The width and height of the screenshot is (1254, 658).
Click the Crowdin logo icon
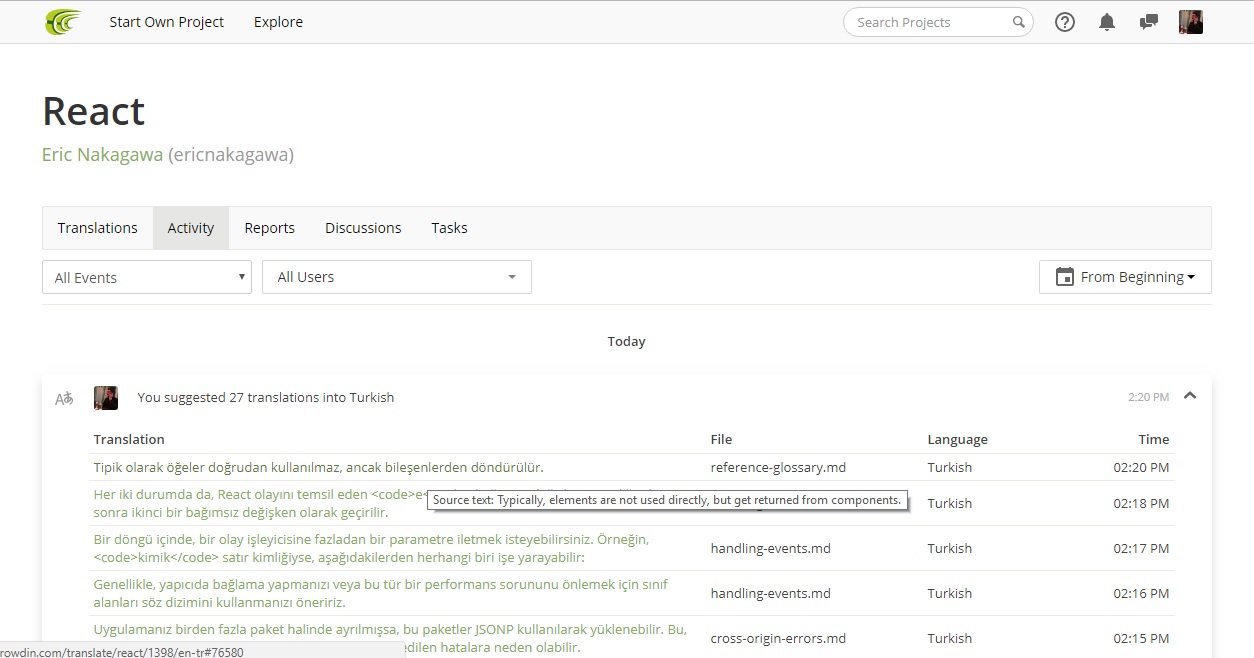point(64,21)
